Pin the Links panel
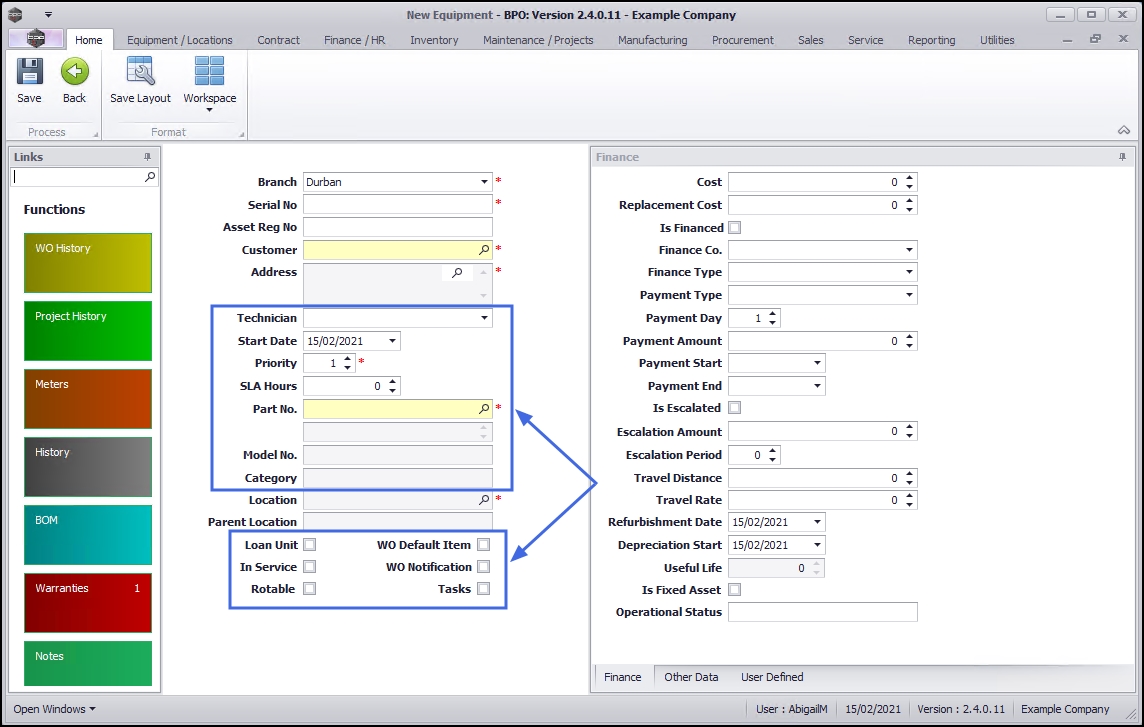The width and height of the screenshot is (1144, 727). 147,157
